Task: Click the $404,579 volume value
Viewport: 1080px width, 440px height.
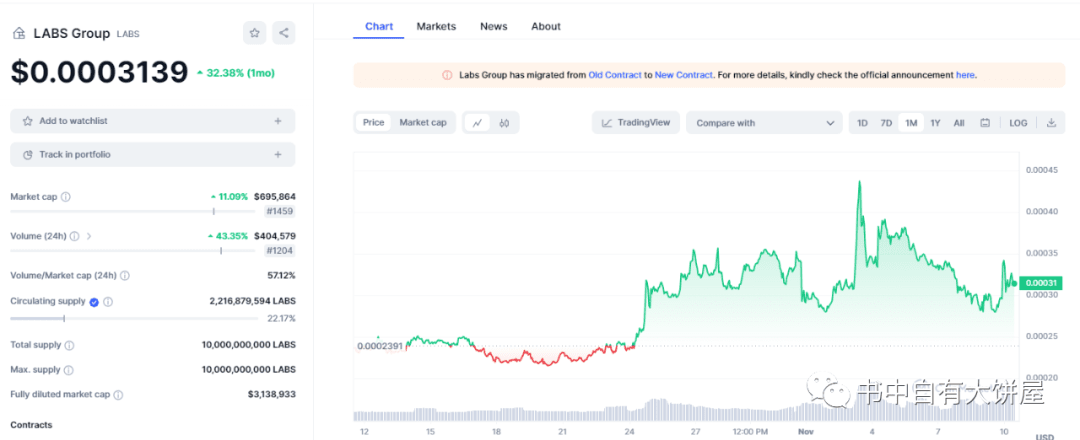Action: 274,235
